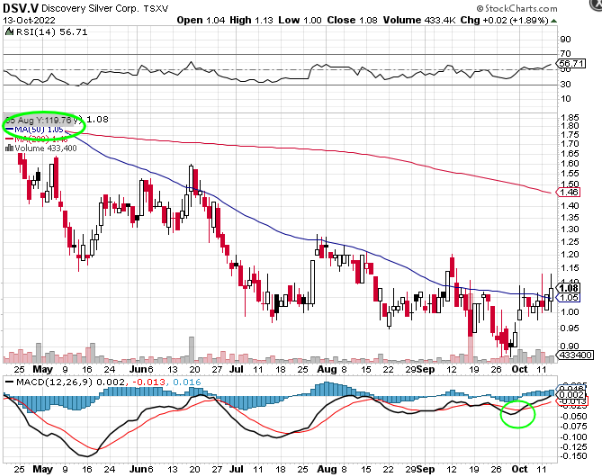The width and height of the screenshot is (602, 475).
Task: Click the 90 level on RSI axis
Action: click(x=566, y=39)
